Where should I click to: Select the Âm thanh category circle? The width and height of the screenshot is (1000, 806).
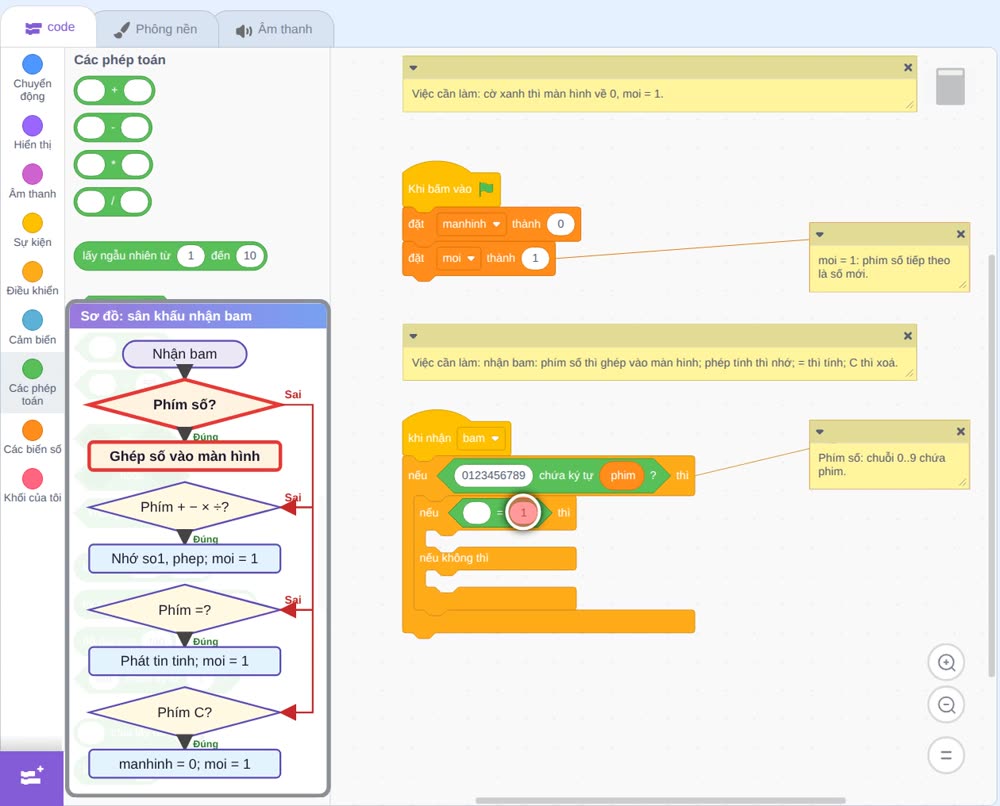(x=33, y=174)
